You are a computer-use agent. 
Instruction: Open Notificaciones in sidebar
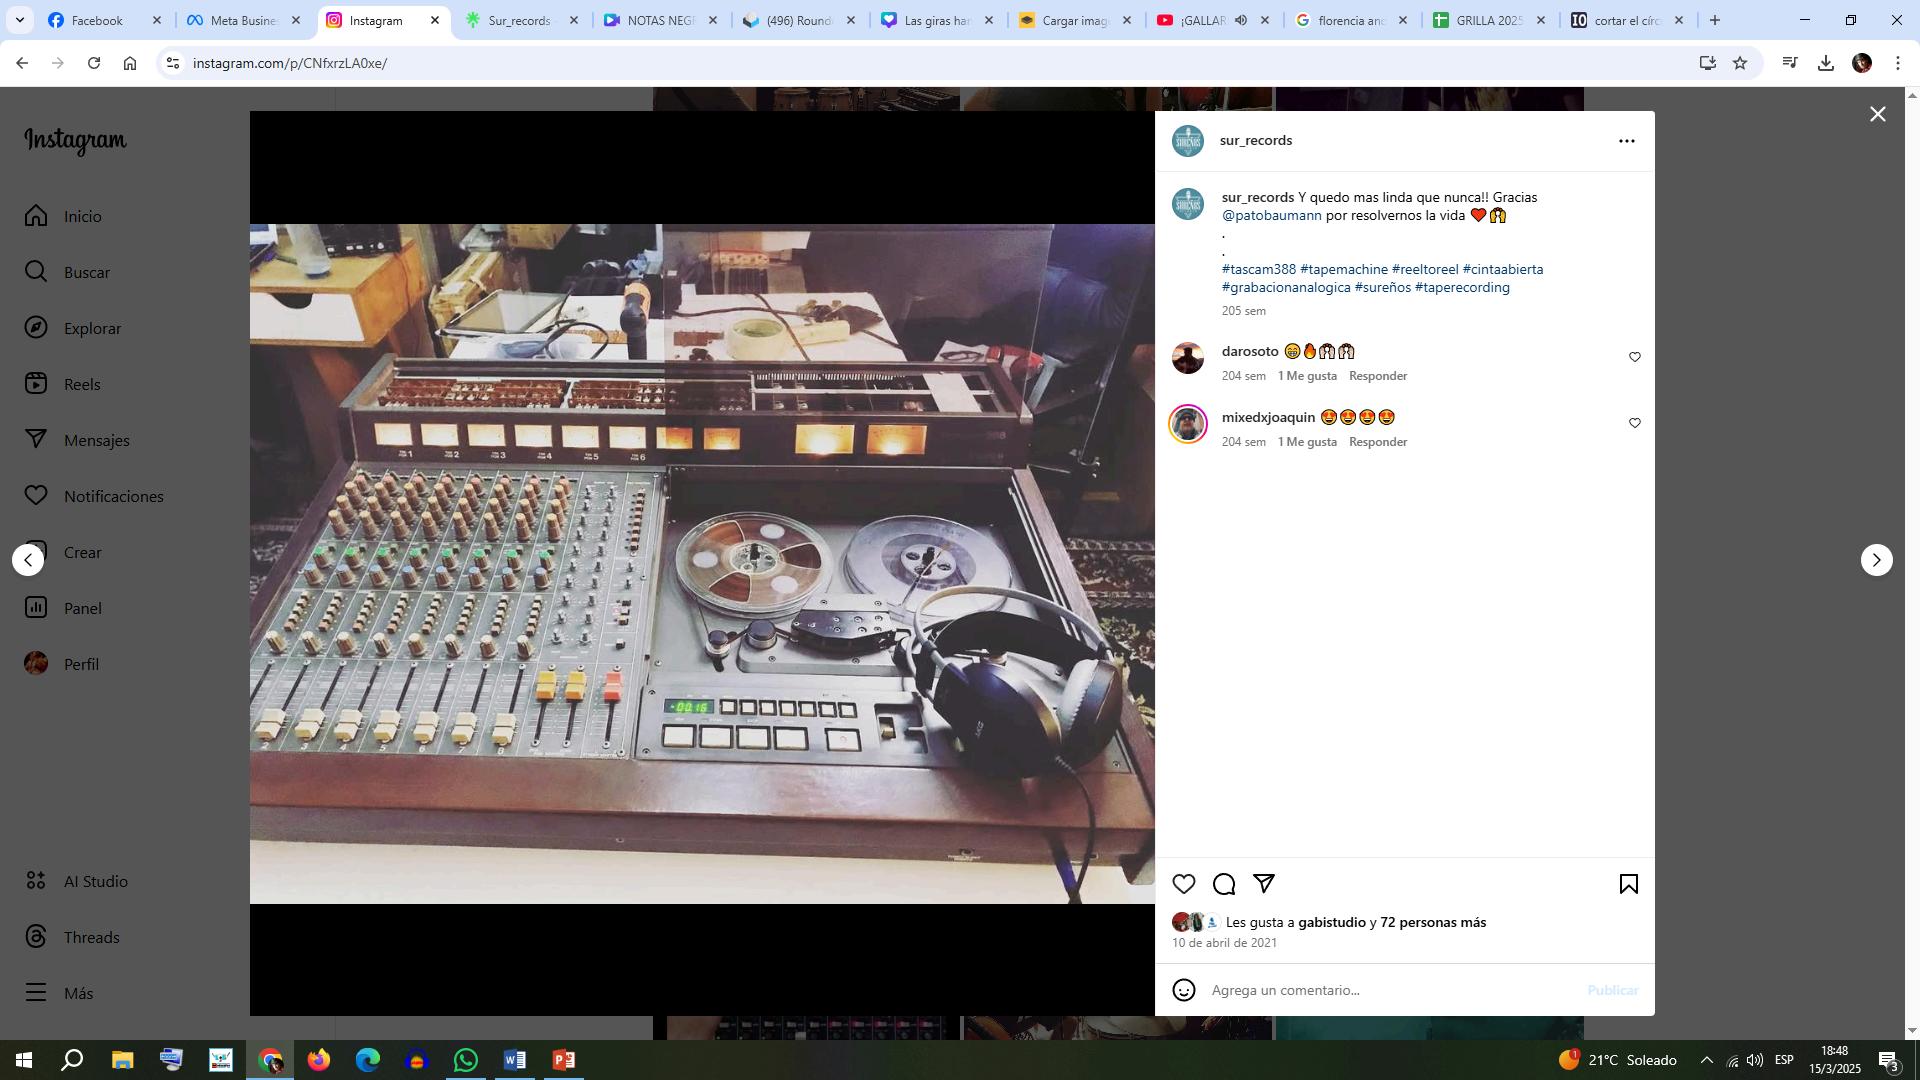tap(113, 497)
